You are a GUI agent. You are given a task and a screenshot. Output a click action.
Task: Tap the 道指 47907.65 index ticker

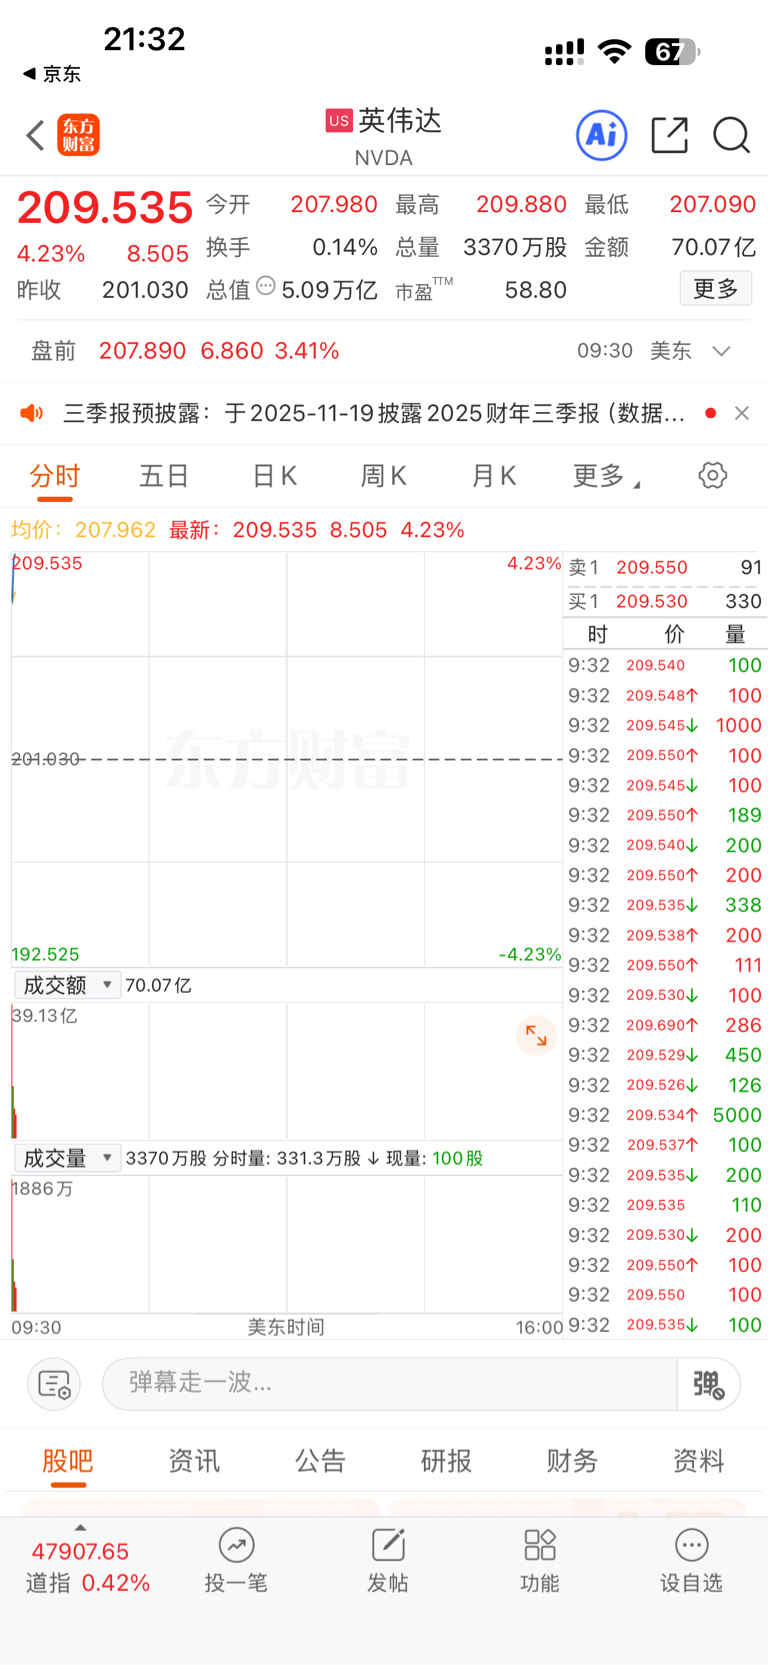(87, 1567)
